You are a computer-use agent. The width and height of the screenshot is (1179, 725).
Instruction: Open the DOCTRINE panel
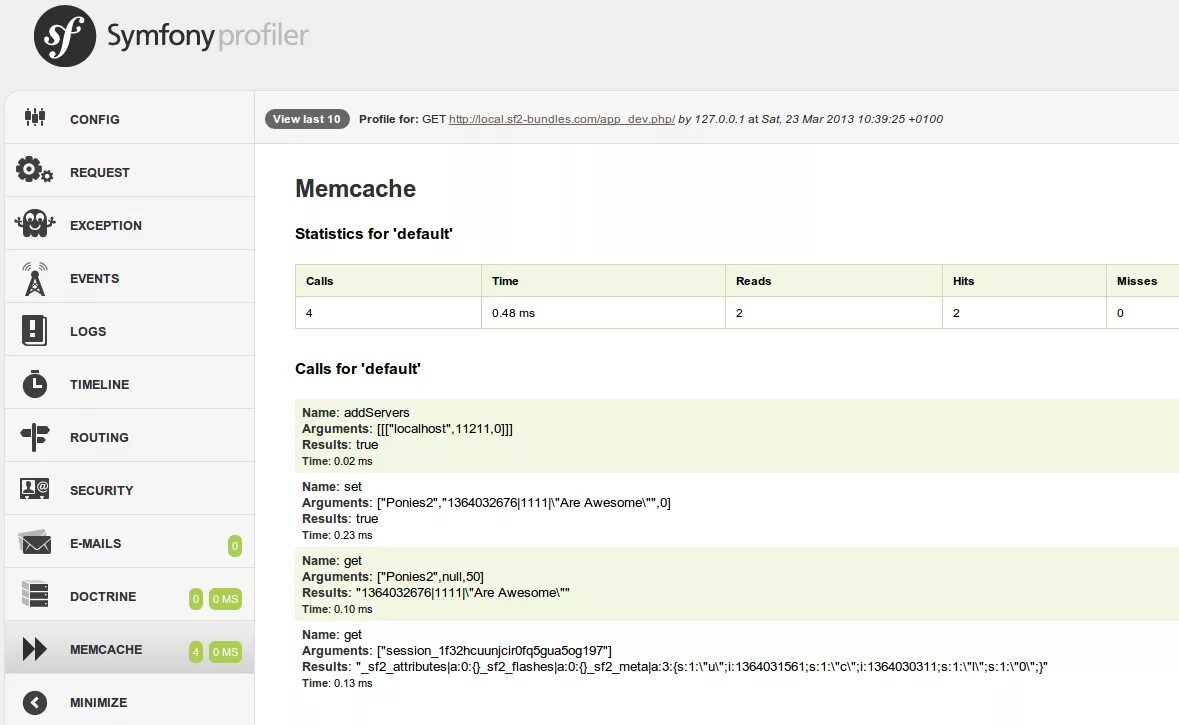click(x=129, y=596)
